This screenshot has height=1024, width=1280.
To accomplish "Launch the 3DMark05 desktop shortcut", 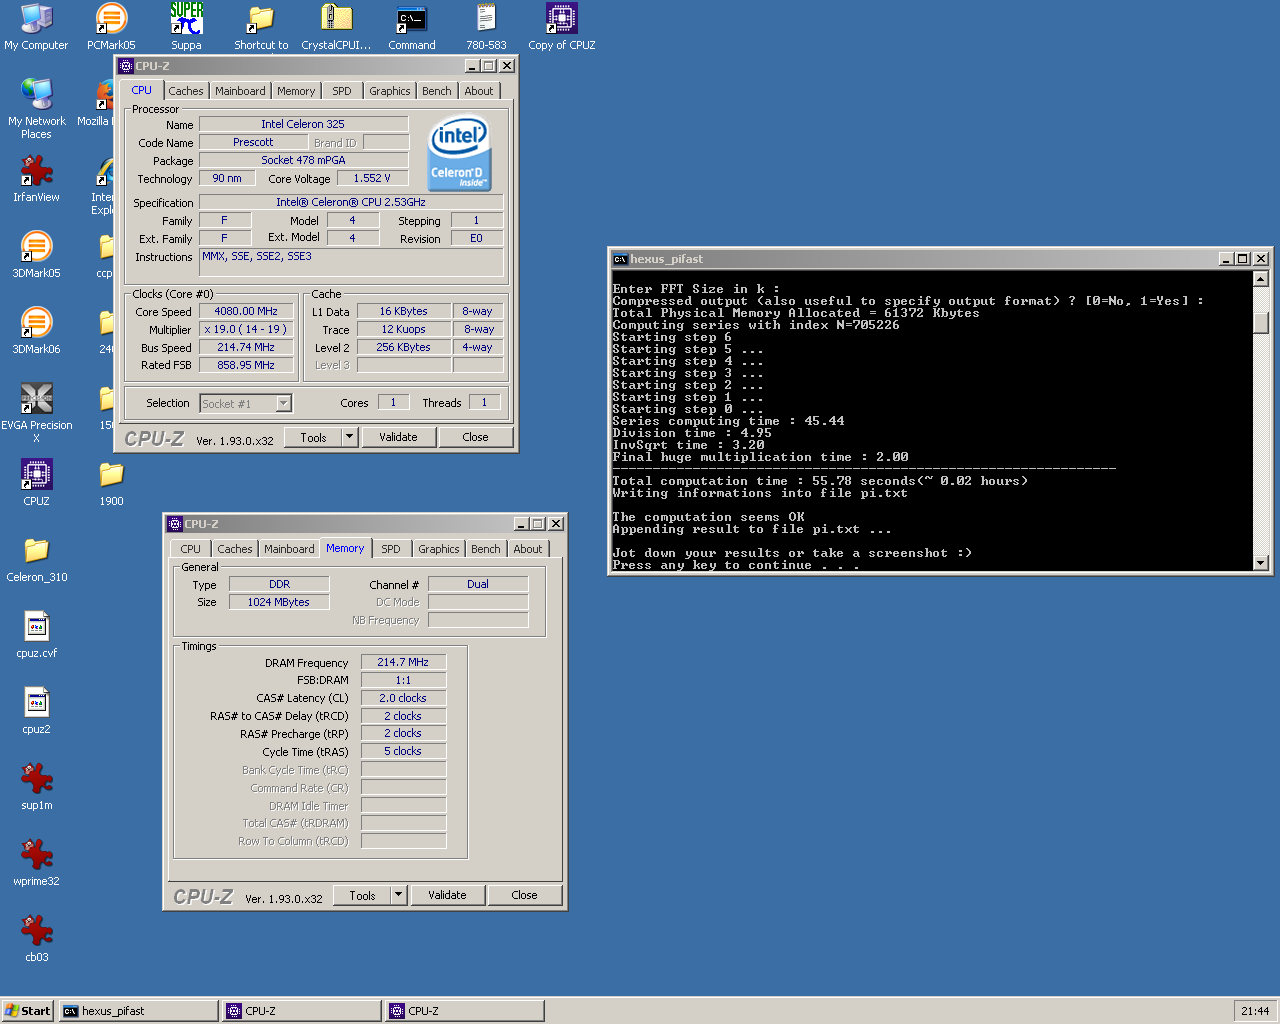I will tap(36, 254).
